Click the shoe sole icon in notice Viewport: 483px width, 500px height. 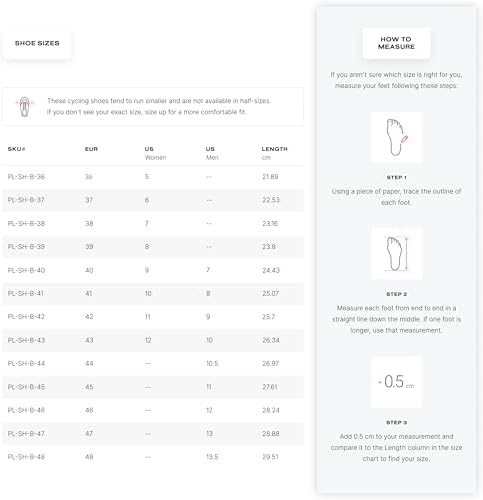click(x=24, y=107)
